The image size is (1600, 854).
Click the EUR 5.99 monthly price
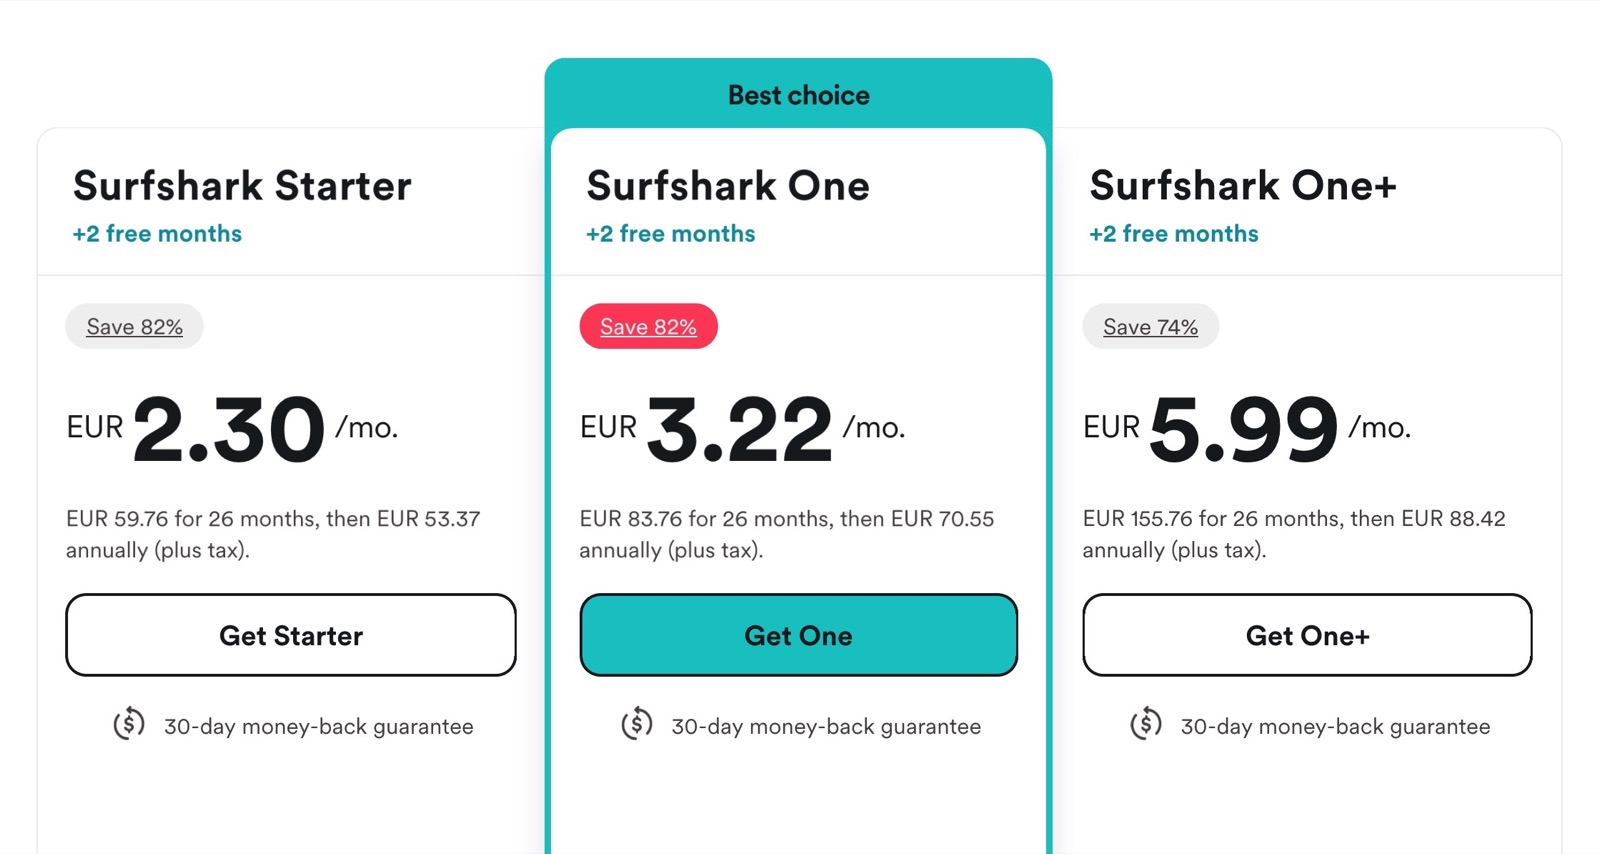[x=1244, y=430]
